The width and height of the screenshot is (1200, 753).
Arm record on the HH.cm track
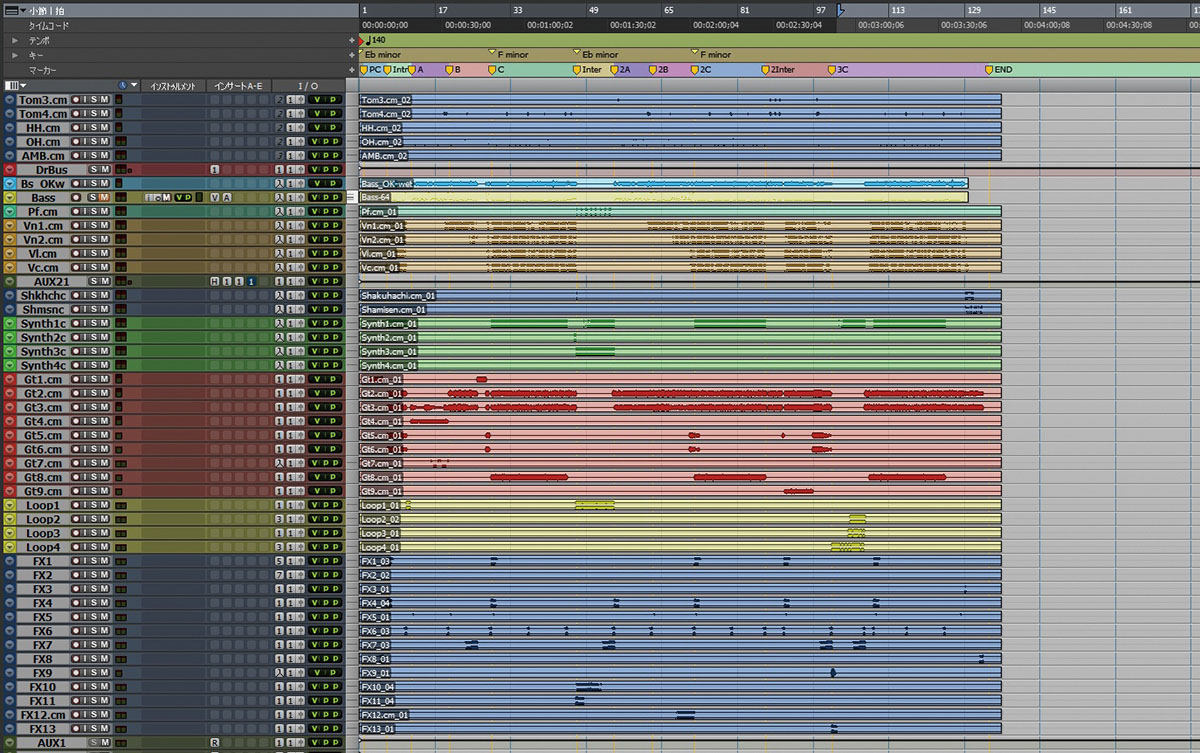pos(76,128)
